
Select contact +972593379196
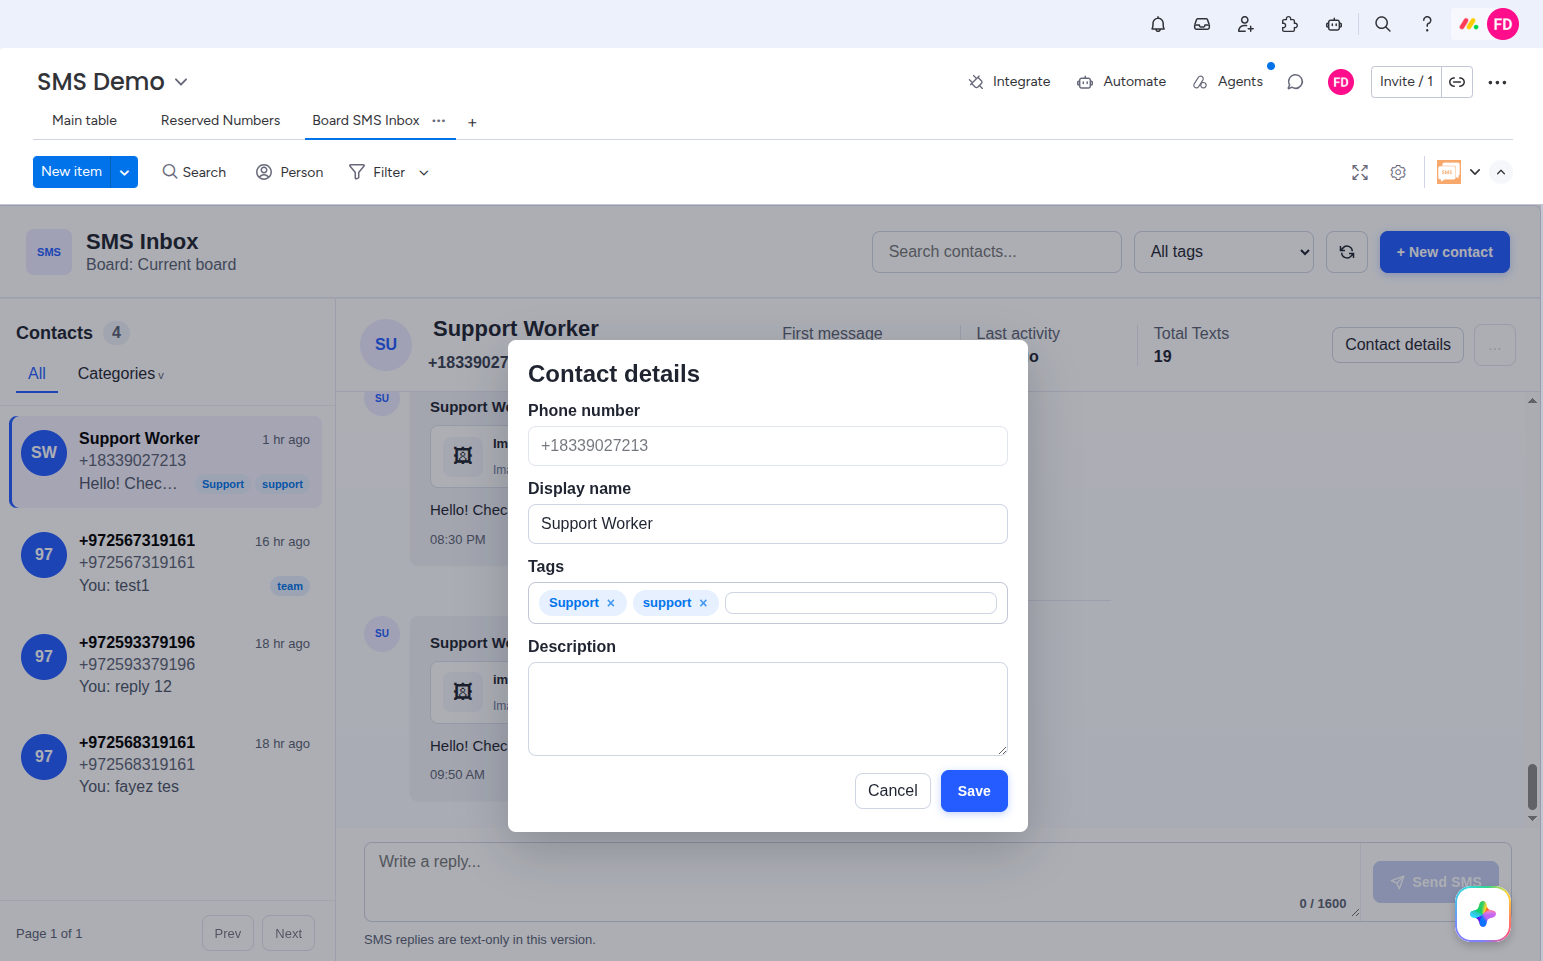pos(166,665)
